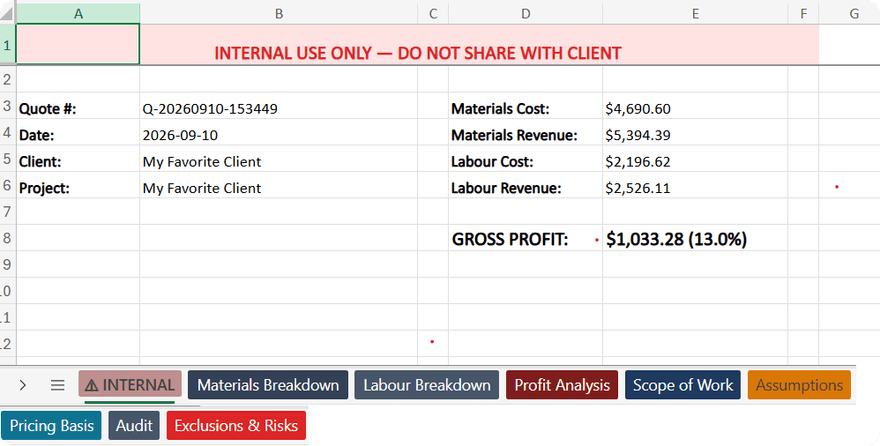The image size is (880, 446).
Task: Open the Scope of Work tab
Action: pyautogui.click(x=682, y=385)
